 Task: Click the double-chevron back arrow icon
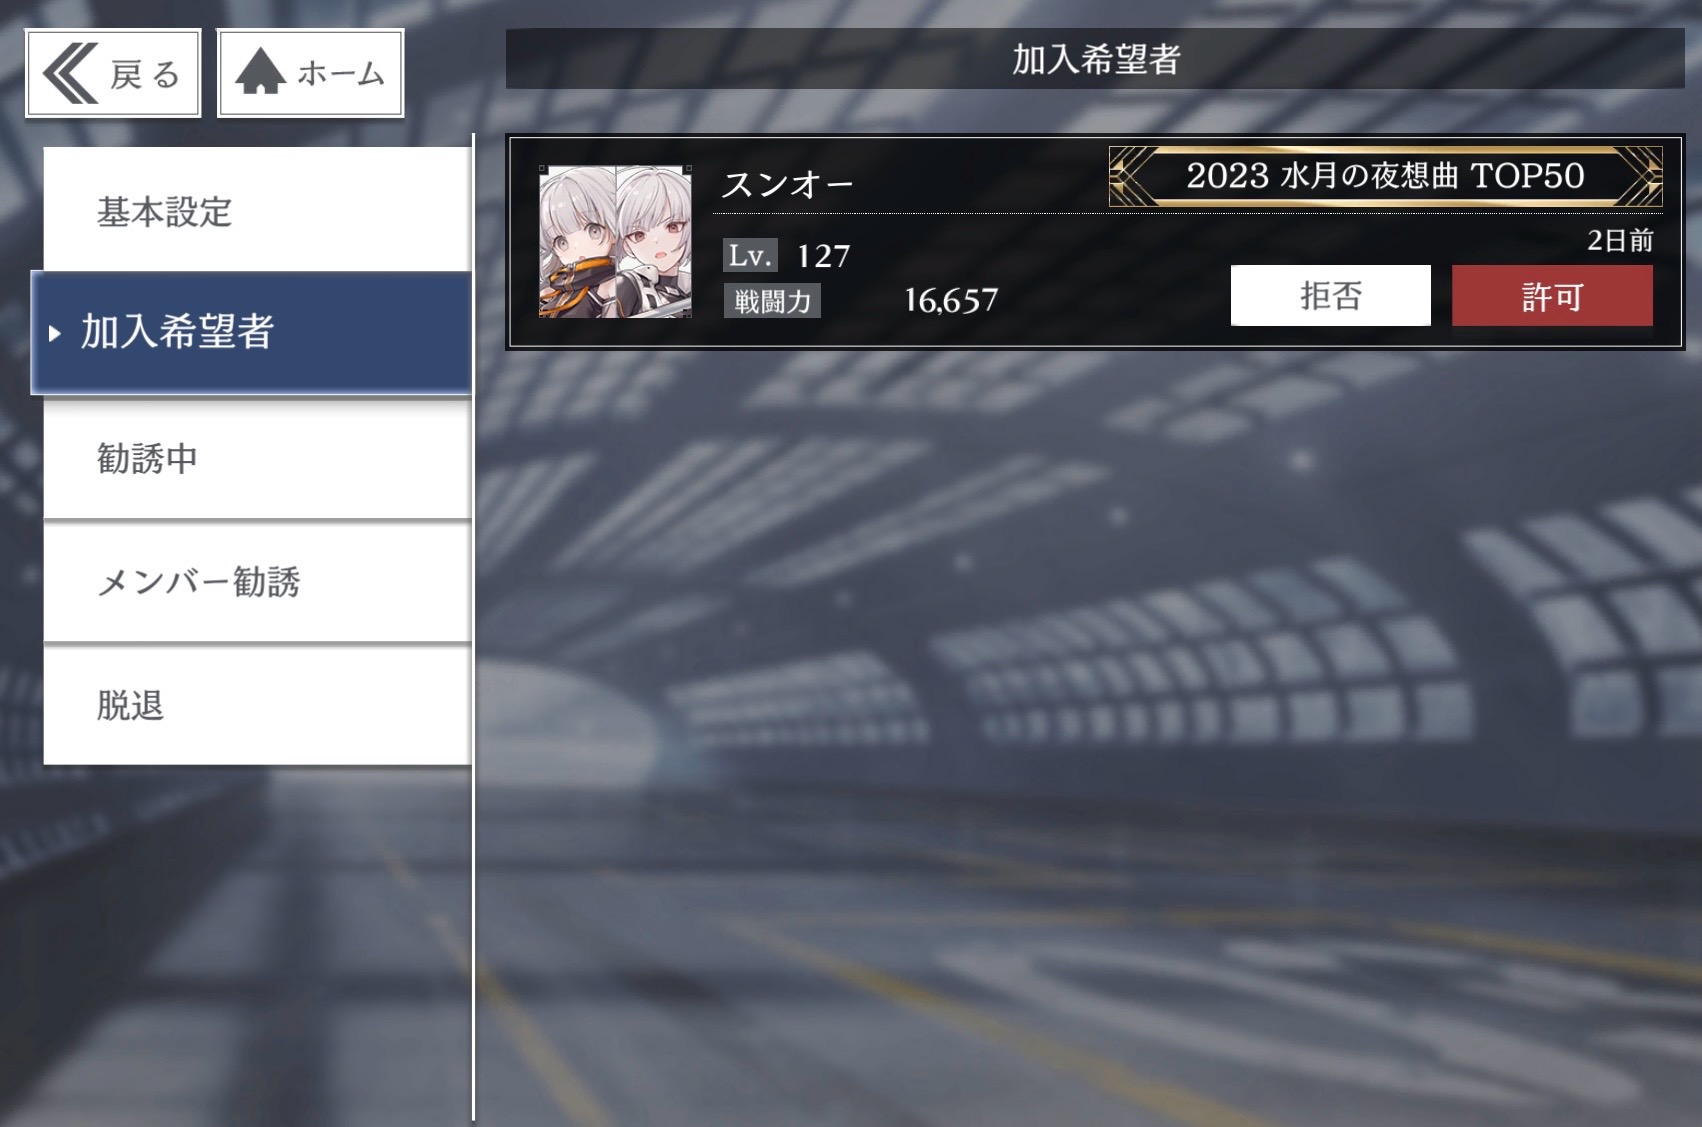(x=70, y=73)
